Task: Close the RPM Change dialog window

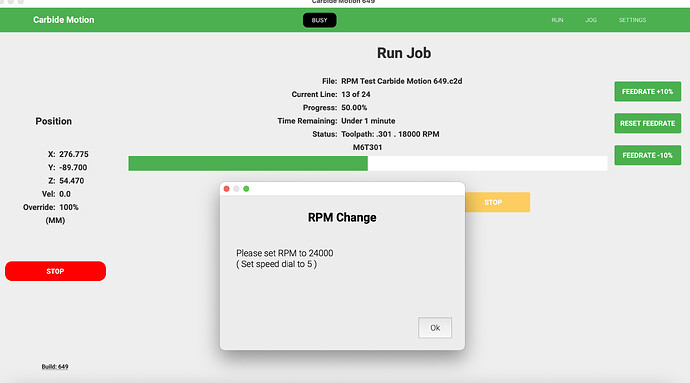Action: (227, 189)
